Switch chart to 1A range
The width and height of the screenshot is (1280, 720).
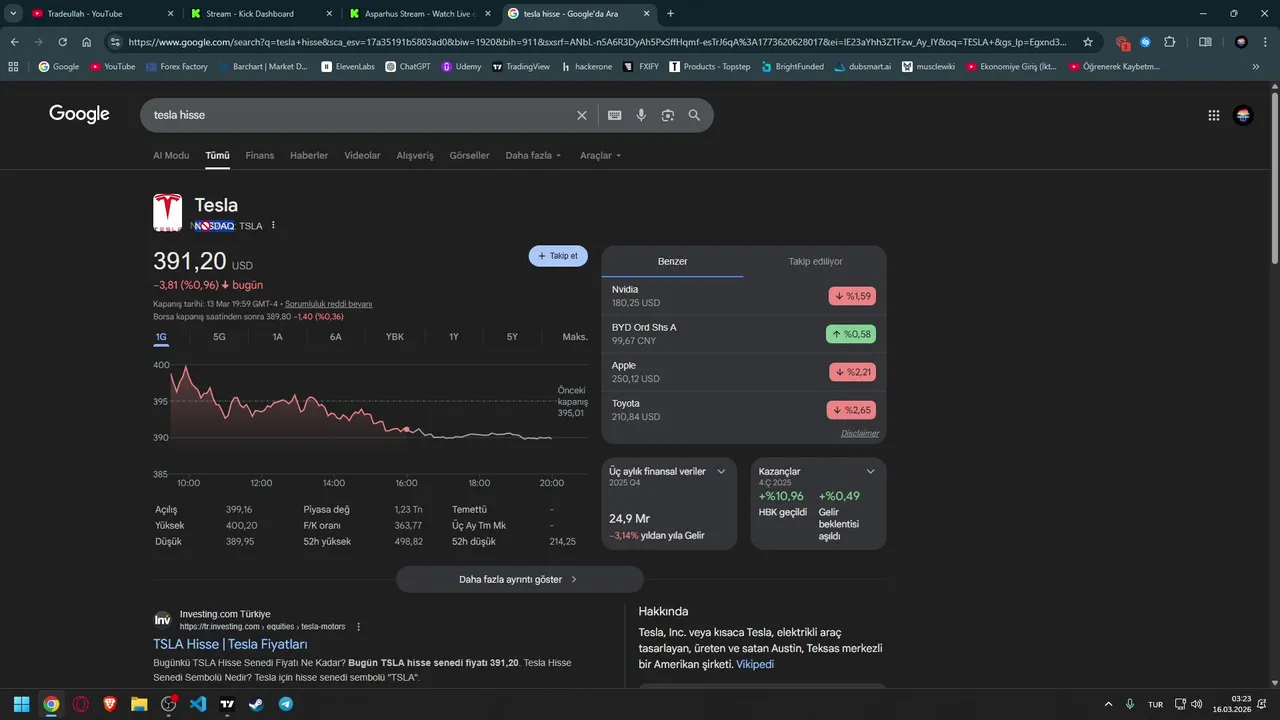[x=278, y=337]
